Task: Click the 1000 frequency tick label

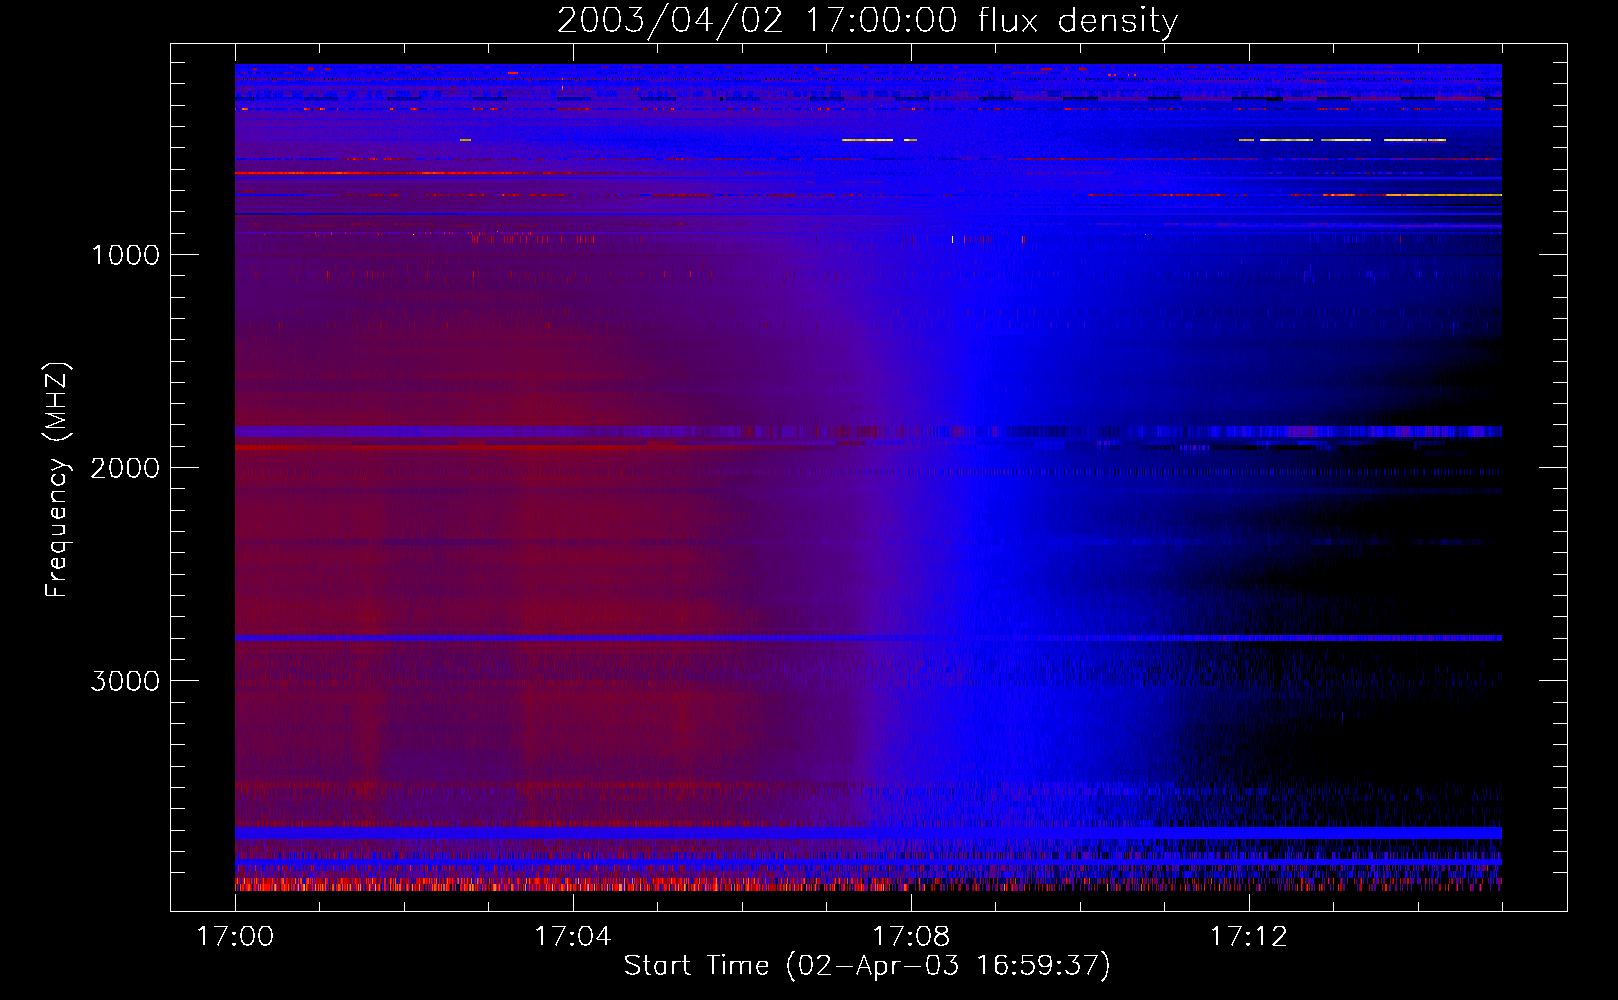Action: tap(125, 255)
